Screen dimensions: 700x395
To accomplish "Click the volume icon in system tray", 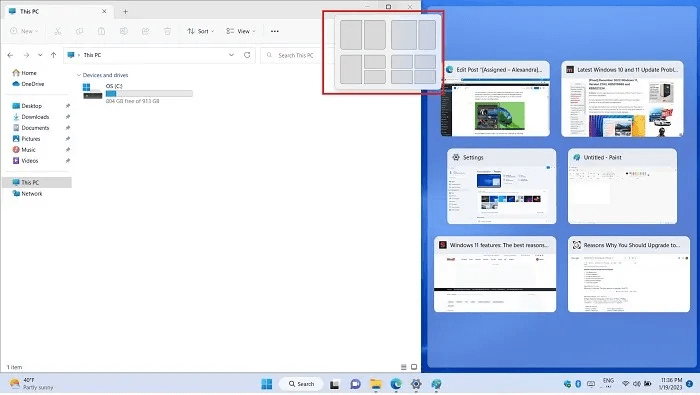I will 637,384.
